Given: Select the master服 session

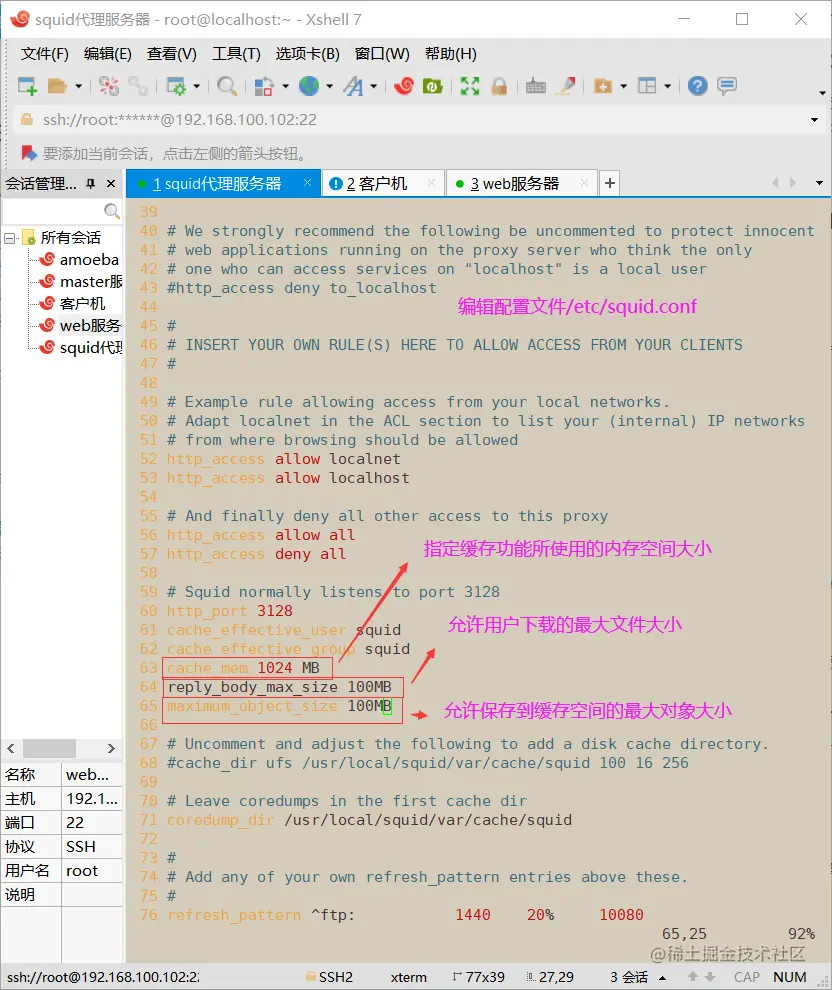Looking at the screenshot, I should click(91, 282).
